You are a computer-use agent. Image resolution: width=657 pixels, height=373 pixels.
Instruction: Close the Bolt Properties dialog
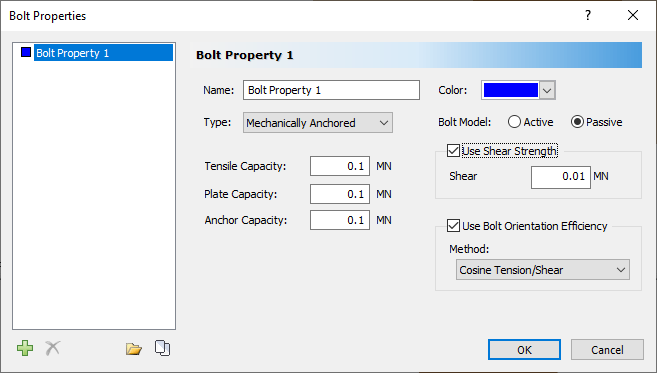[633, 16]
